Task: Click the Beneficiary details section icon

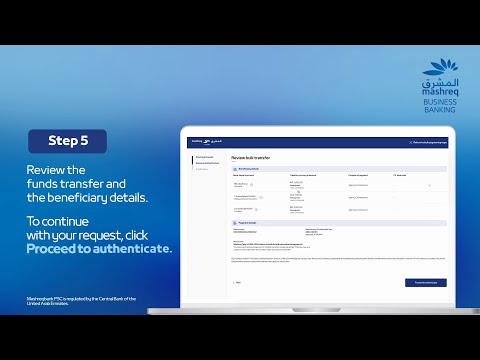Action: coord(235,169)
